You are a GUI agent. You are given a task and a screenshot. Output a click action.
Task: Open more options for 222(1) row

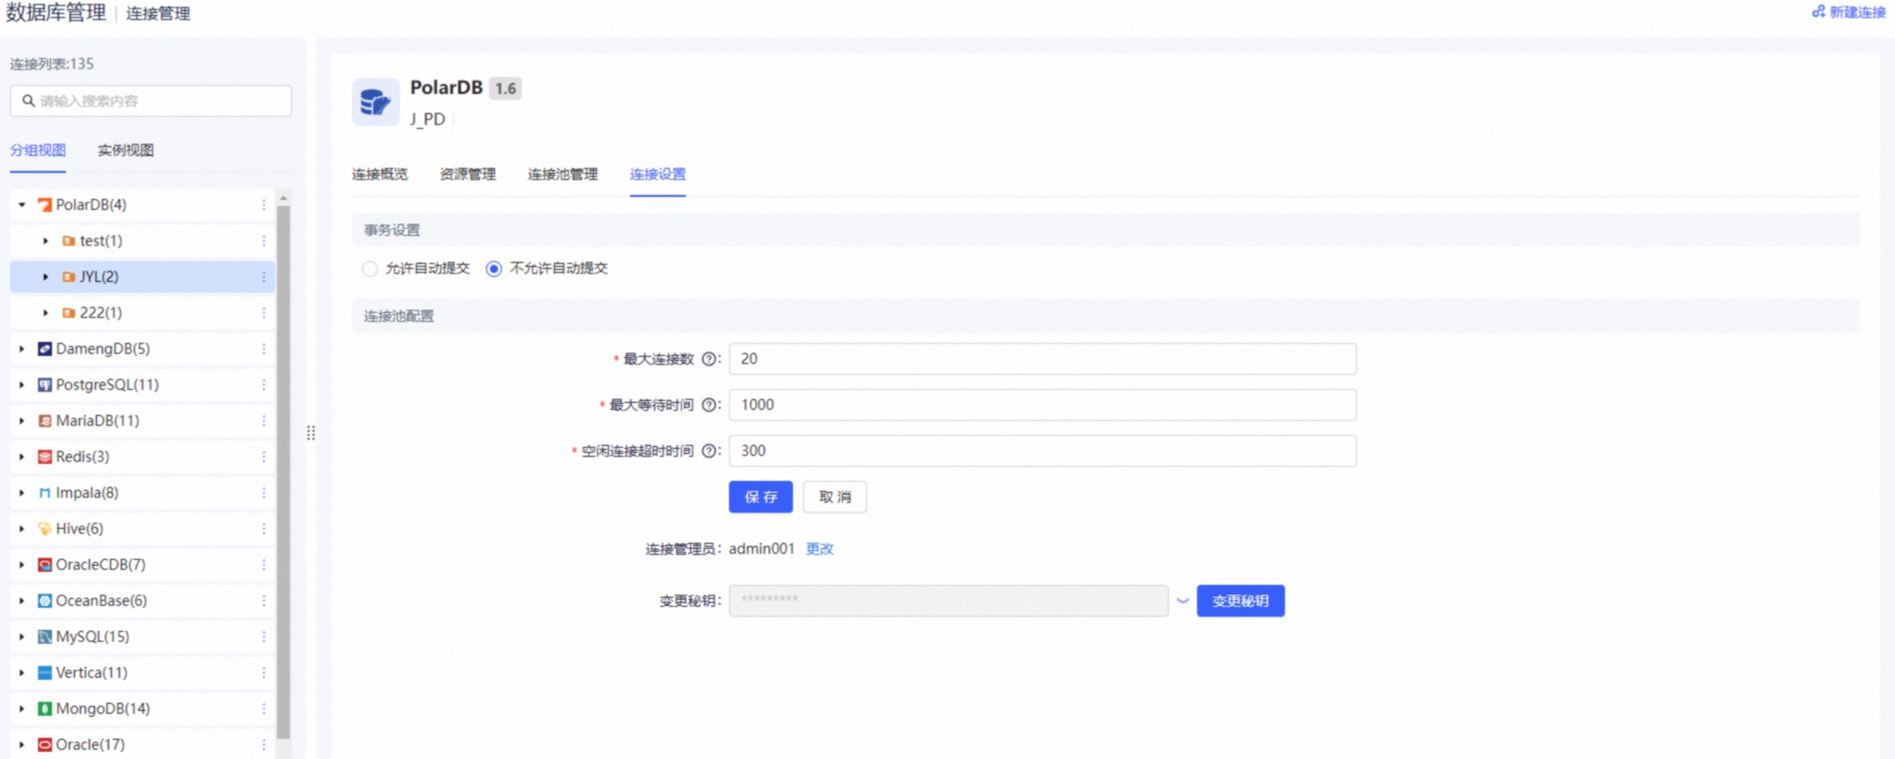[x=264, y=313]
